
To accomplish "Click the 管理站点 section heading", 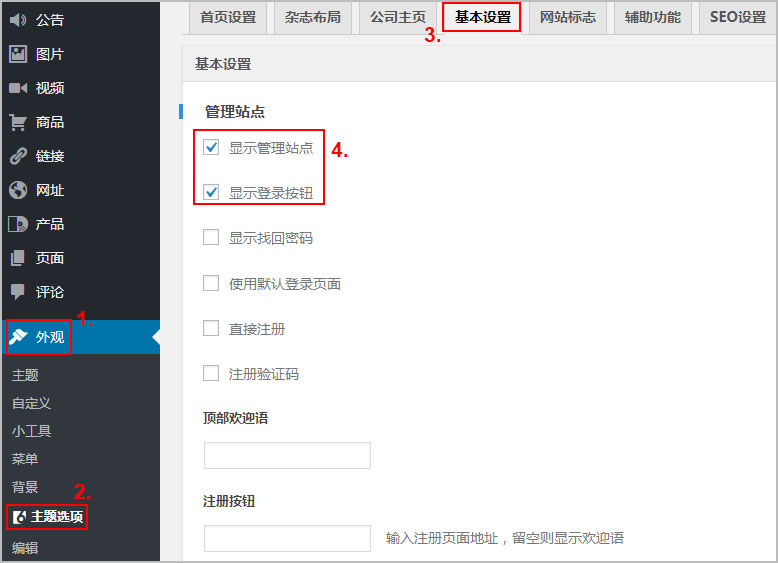I will (x=235, y=112).
